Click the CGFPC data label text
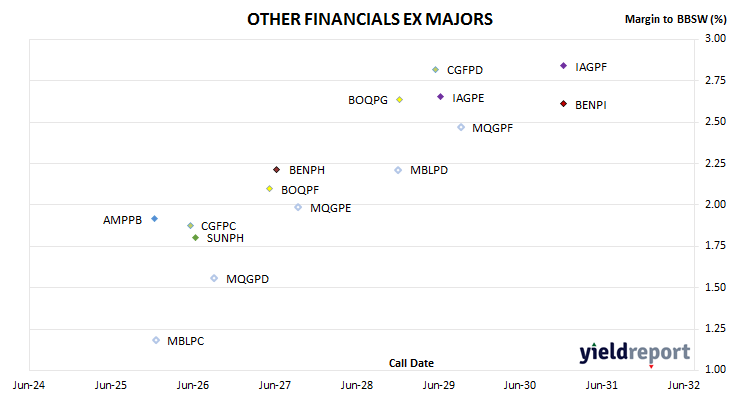This screenshot has height=399, width=730. click(218, 226)
